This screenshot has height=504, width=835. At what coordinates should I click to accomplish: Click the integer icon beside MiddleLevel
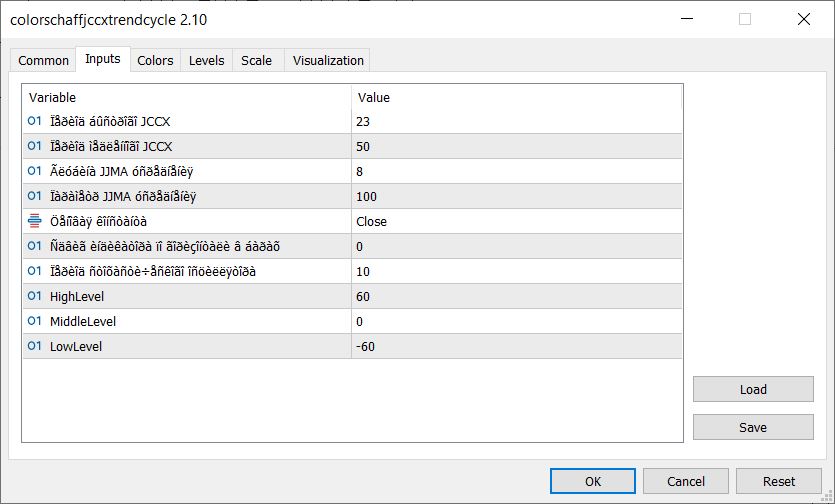(x=35, y=321)
